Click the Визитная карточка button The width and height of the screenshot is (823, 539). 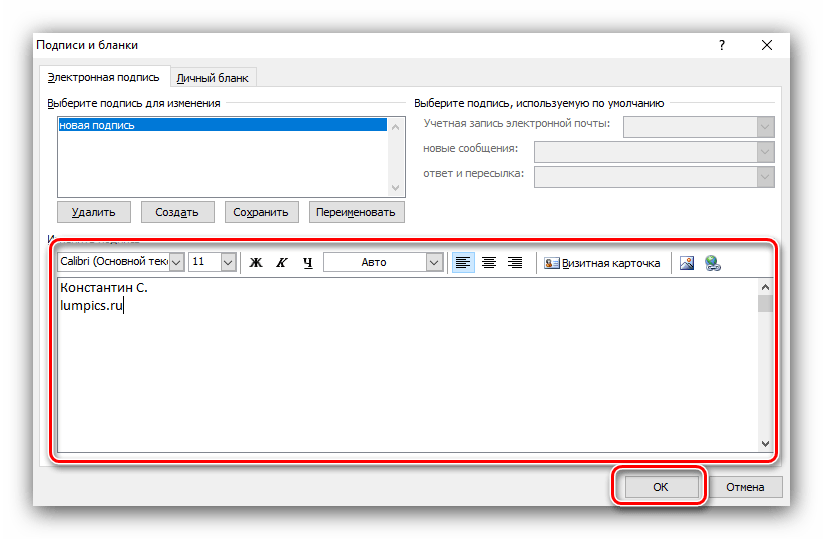coord(602,263)
